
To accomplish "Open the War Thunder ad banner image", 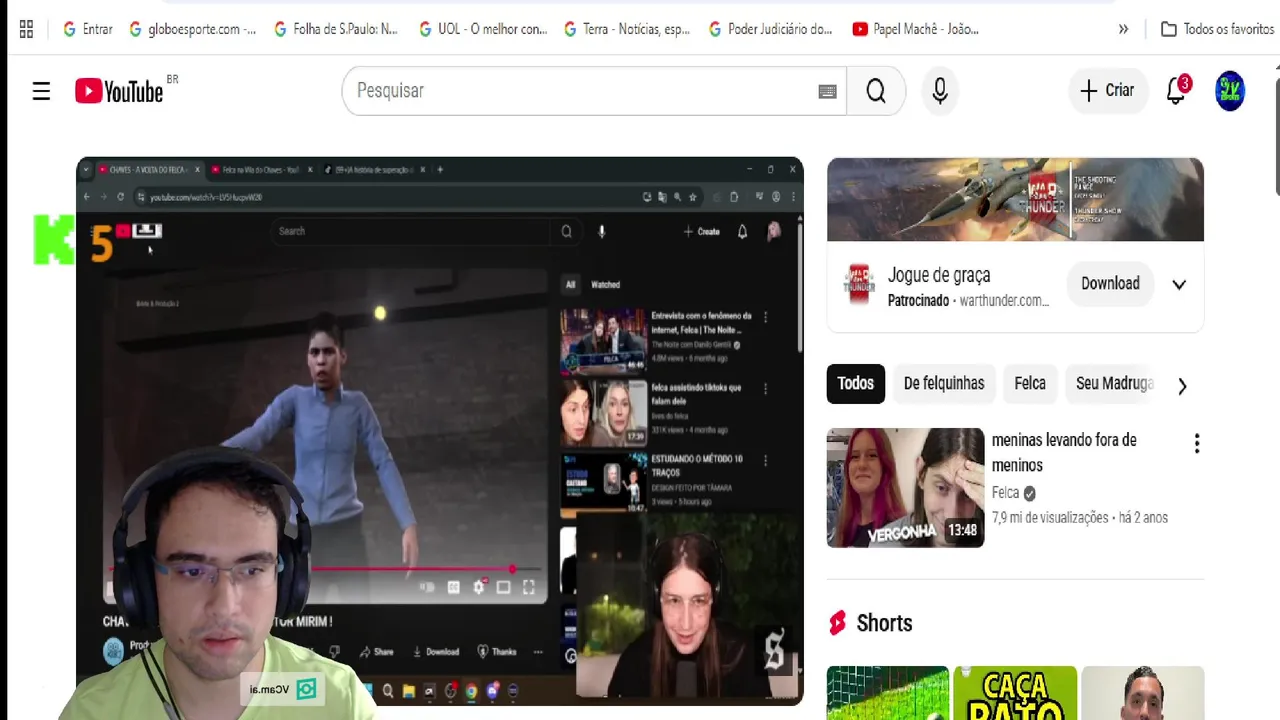I will coord(1015,199).
